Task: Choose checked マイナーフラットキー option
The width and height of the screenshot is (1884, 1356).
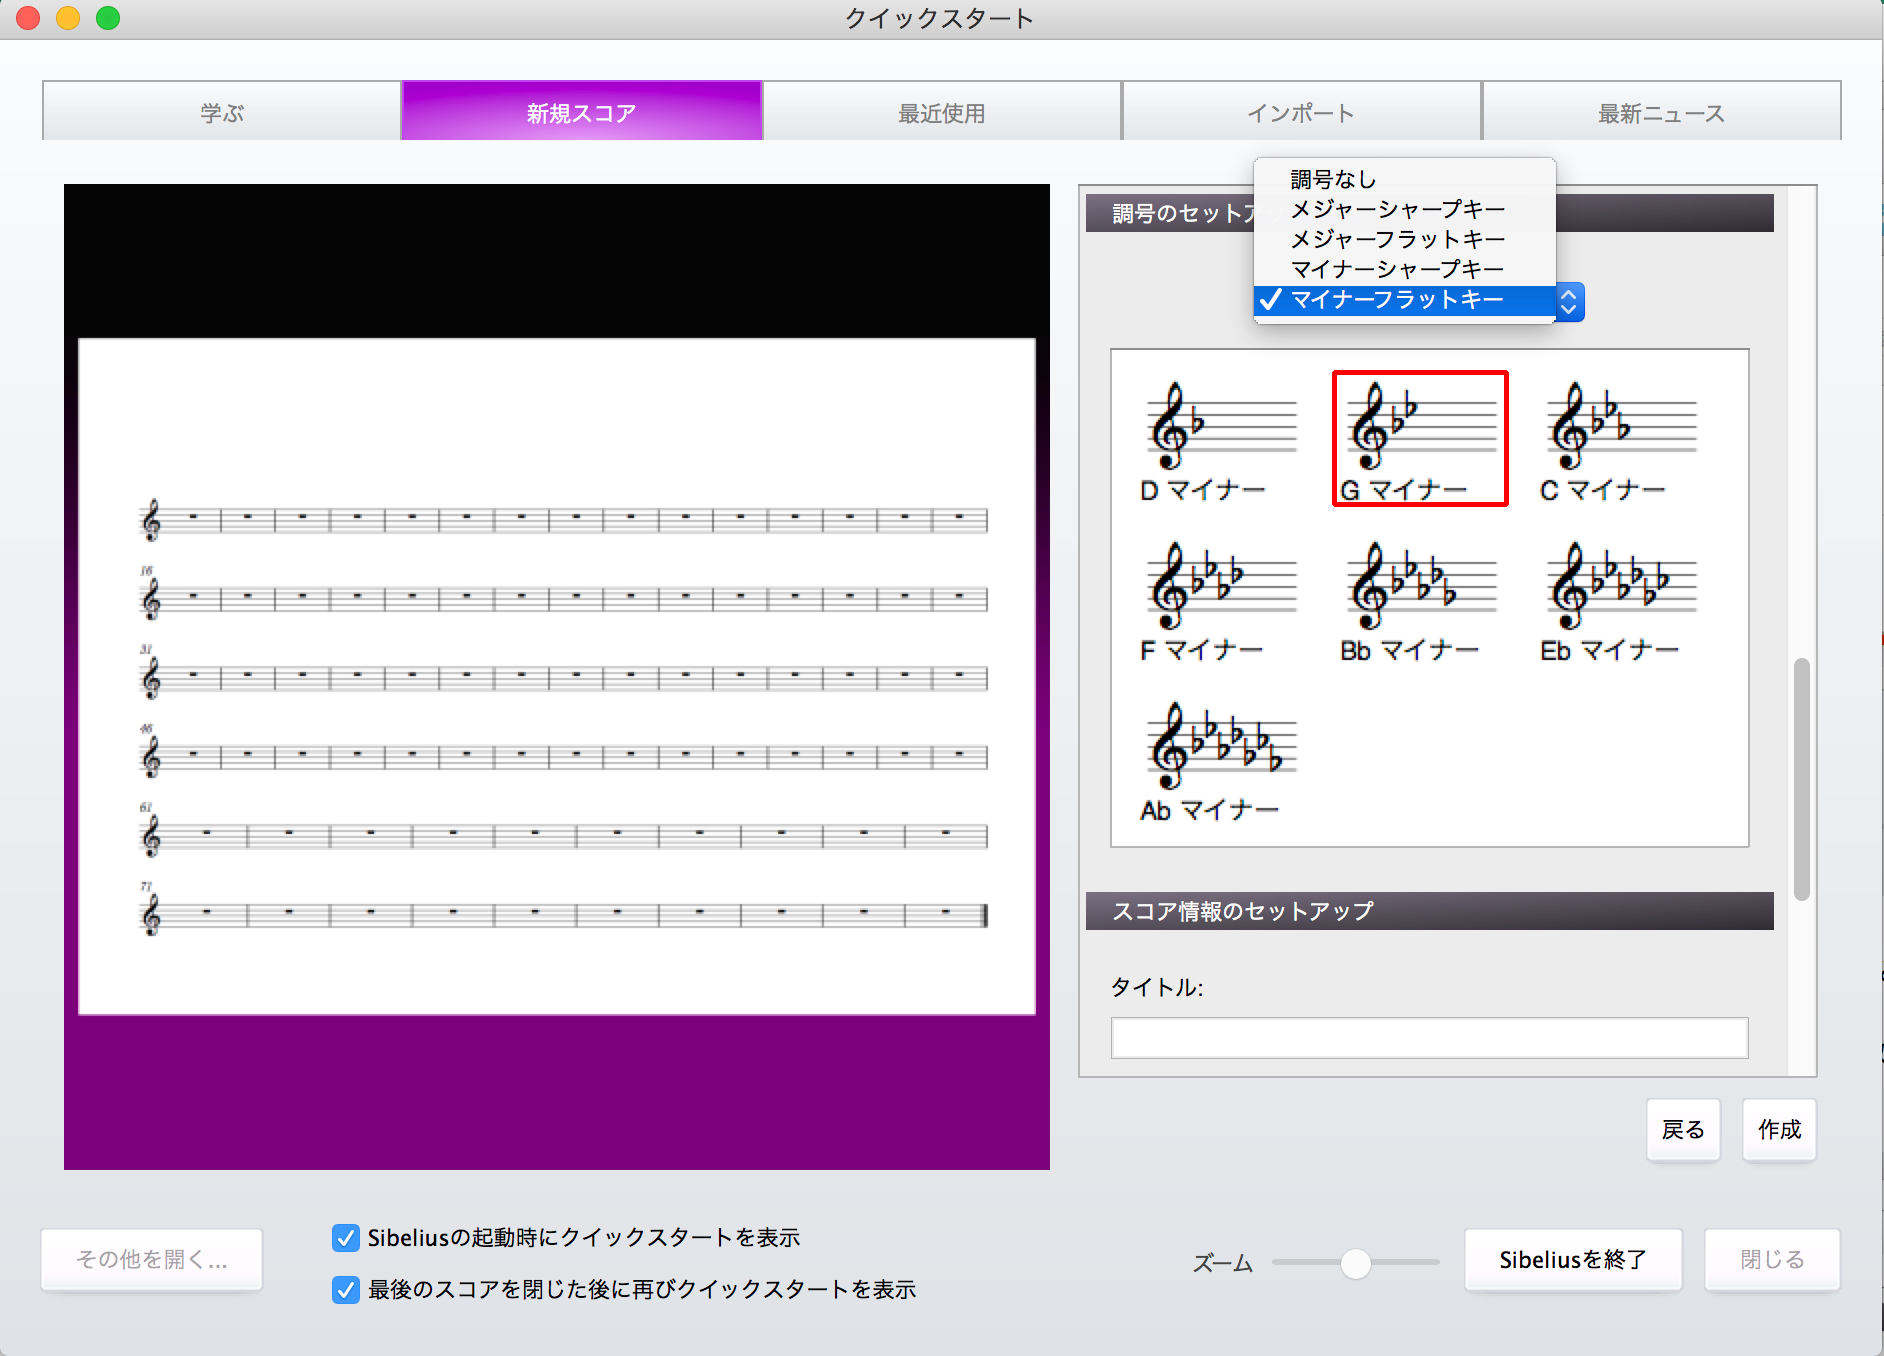Action: point(1404,300)
